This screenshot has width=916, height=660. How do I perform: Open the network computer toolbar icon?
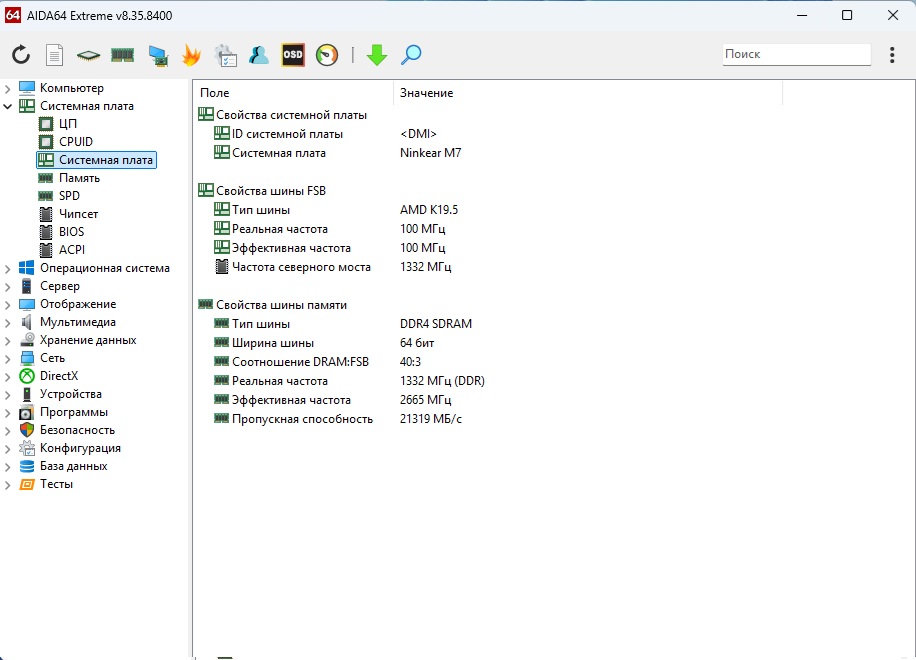pos(158,55)
